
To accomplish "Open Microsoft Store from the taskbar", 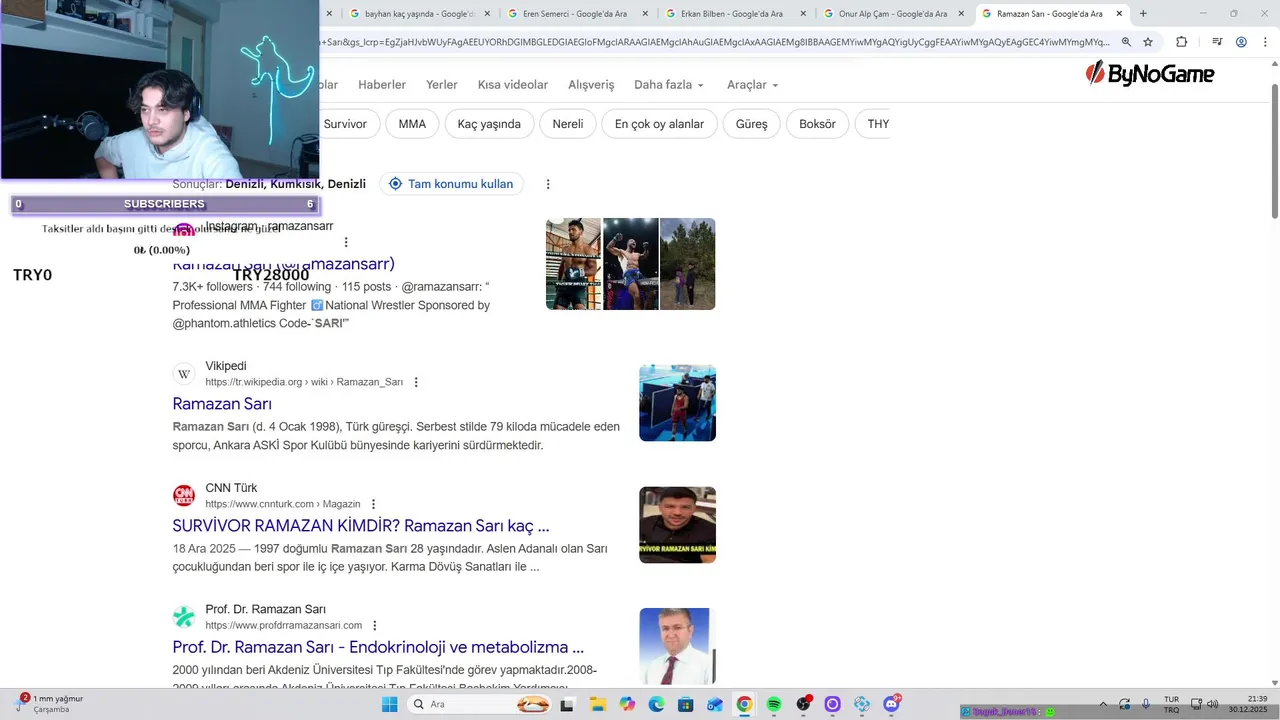I will [685, 704].
